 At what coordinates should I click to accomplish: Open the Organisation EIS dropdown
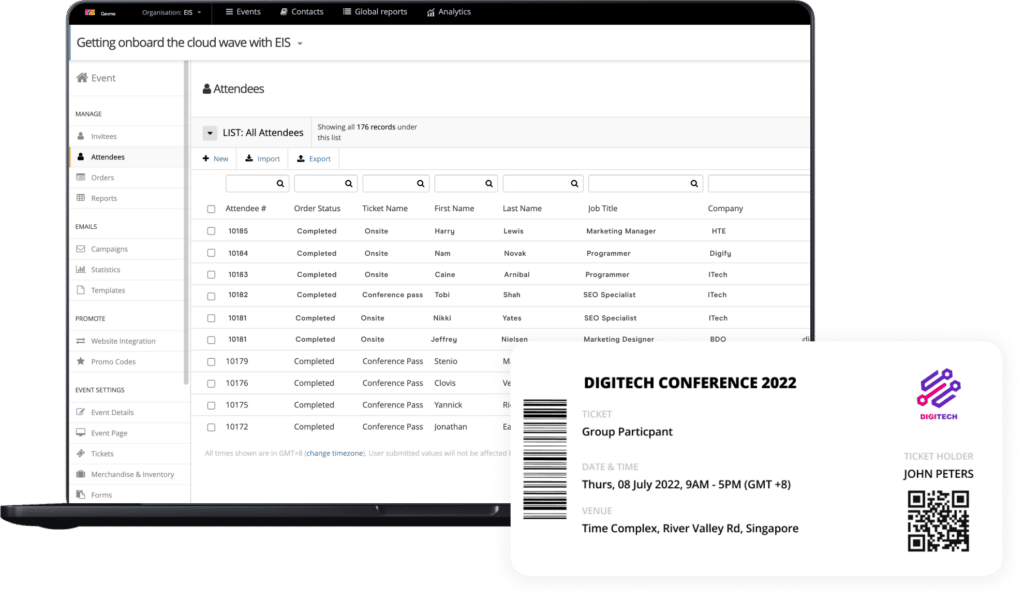coord(172,12)
